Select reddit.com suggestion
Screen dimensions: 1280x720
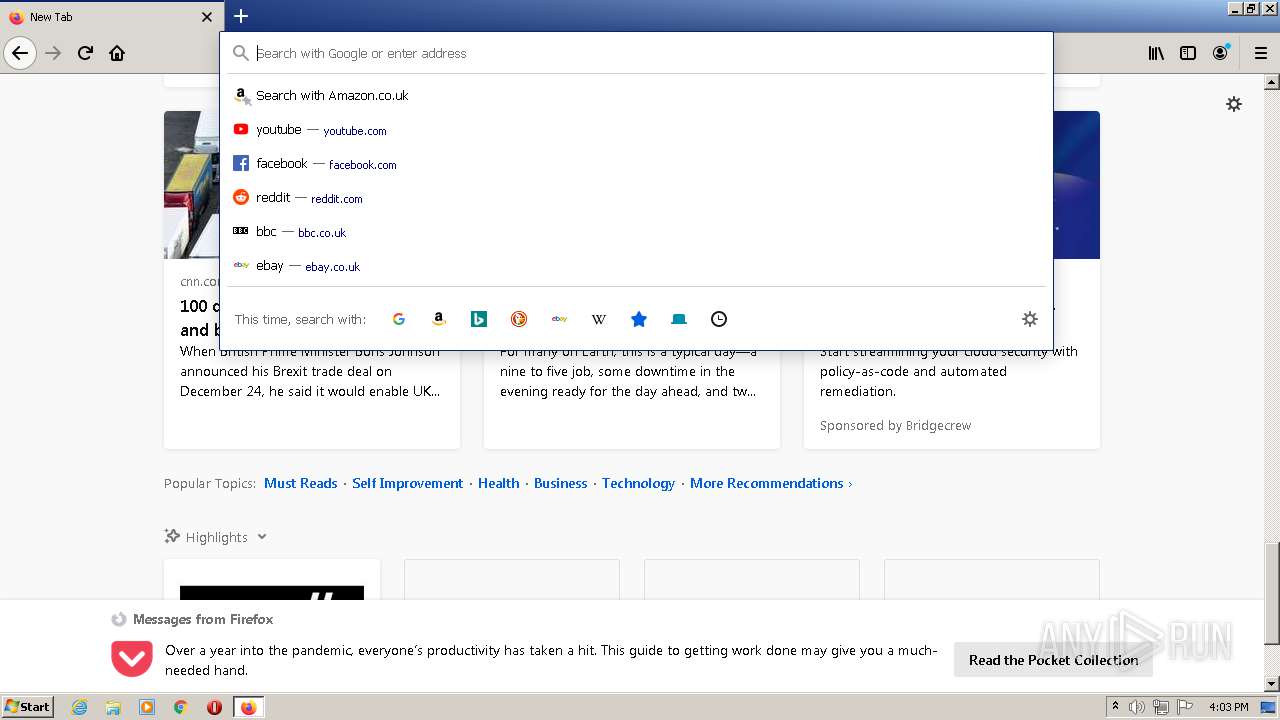click(x=636, y=198)
